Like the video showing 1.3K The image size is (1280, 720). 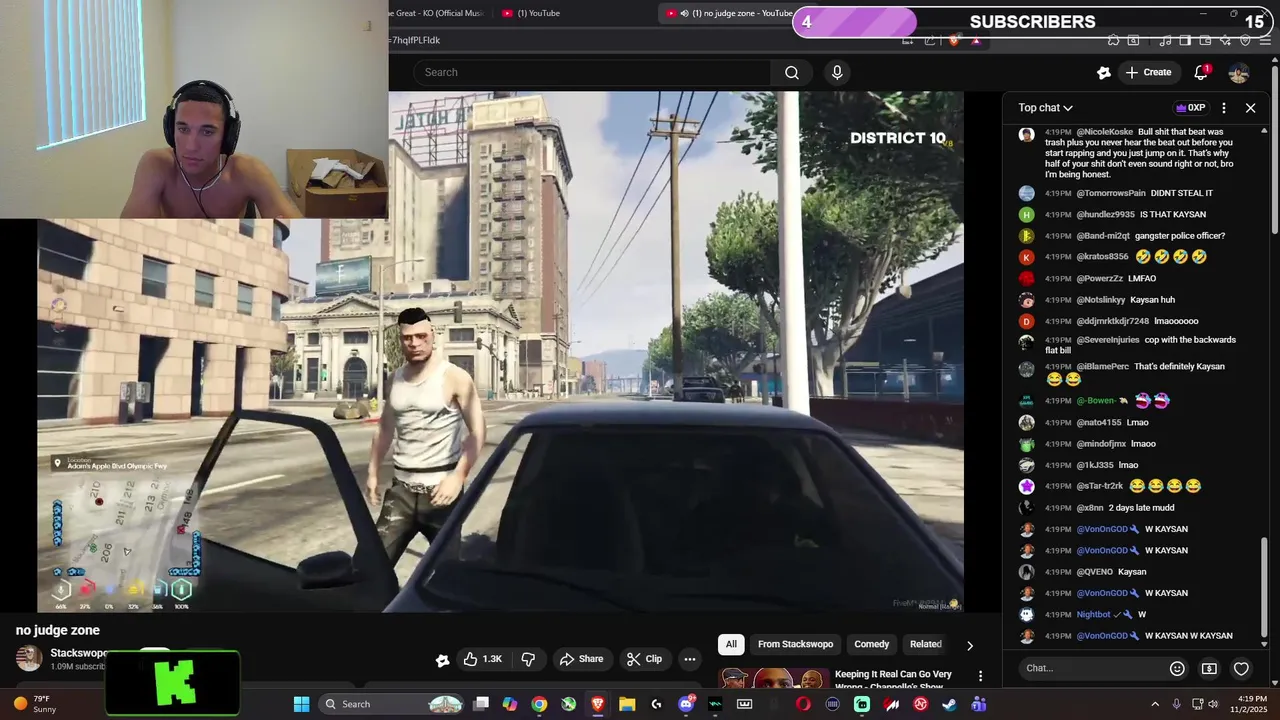[483, 659]
